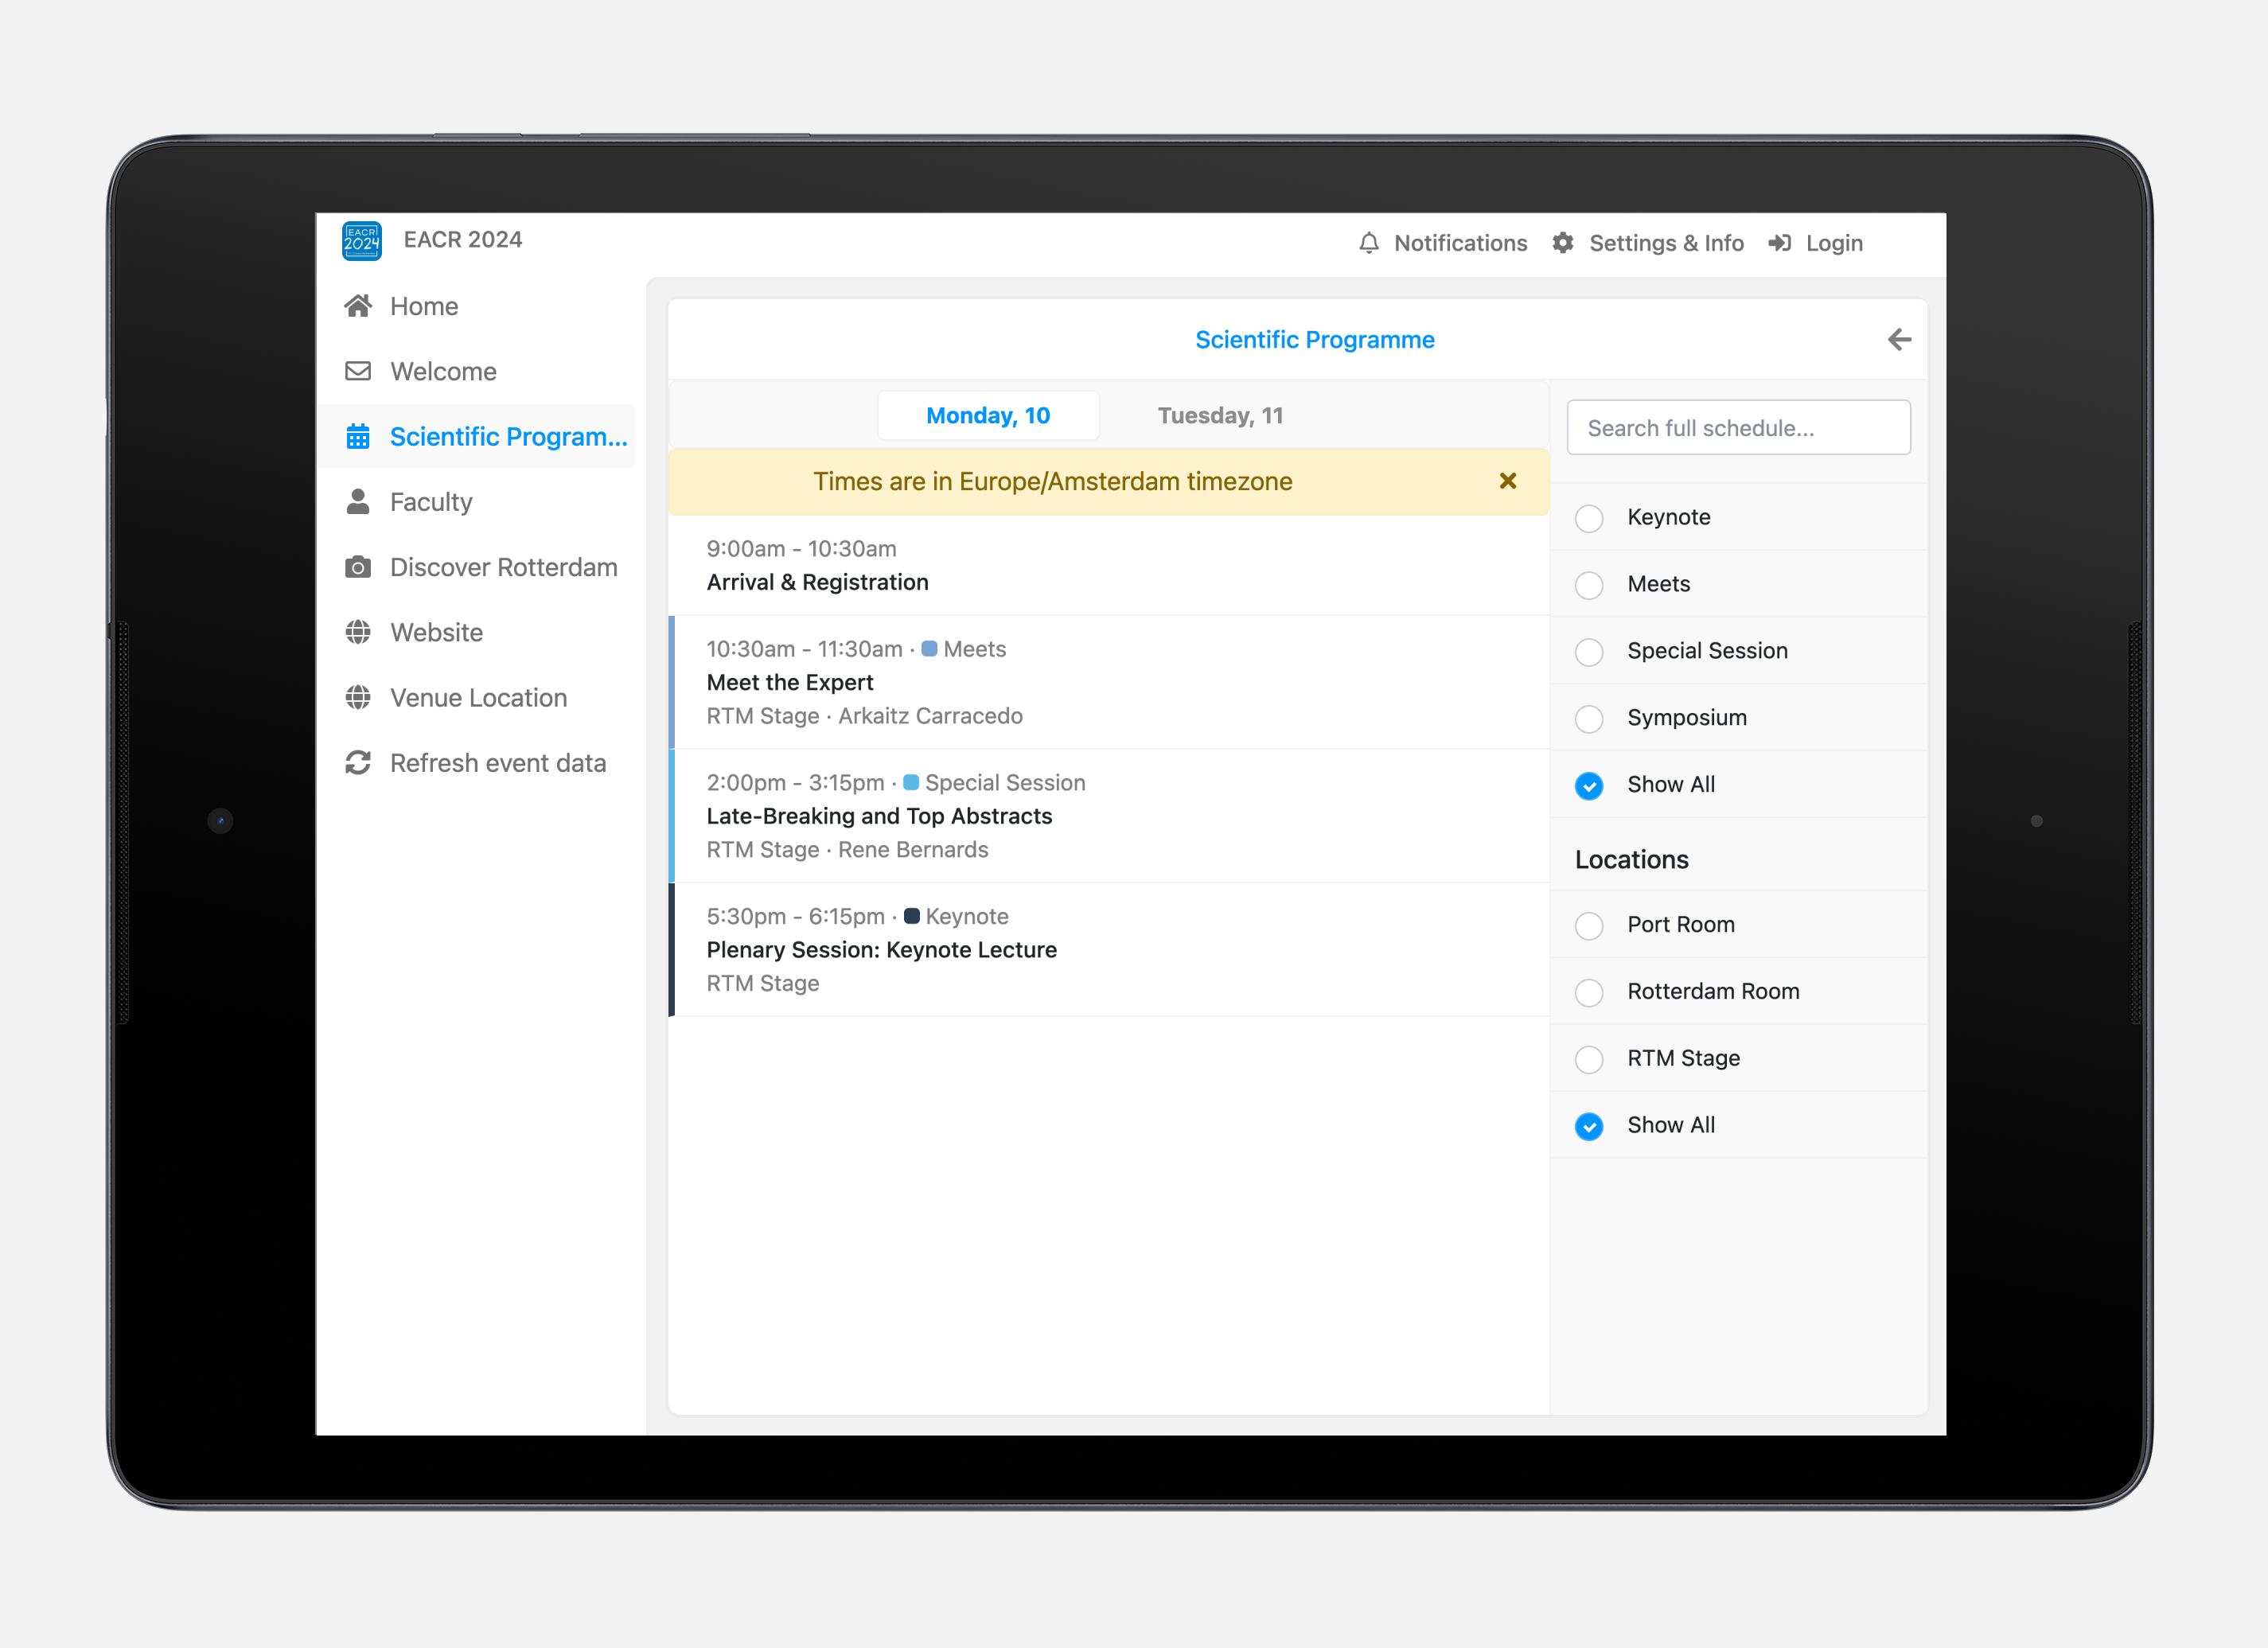2268x1648 pixels.
Task: Open Settings & Info
Action: point(1648,243)
